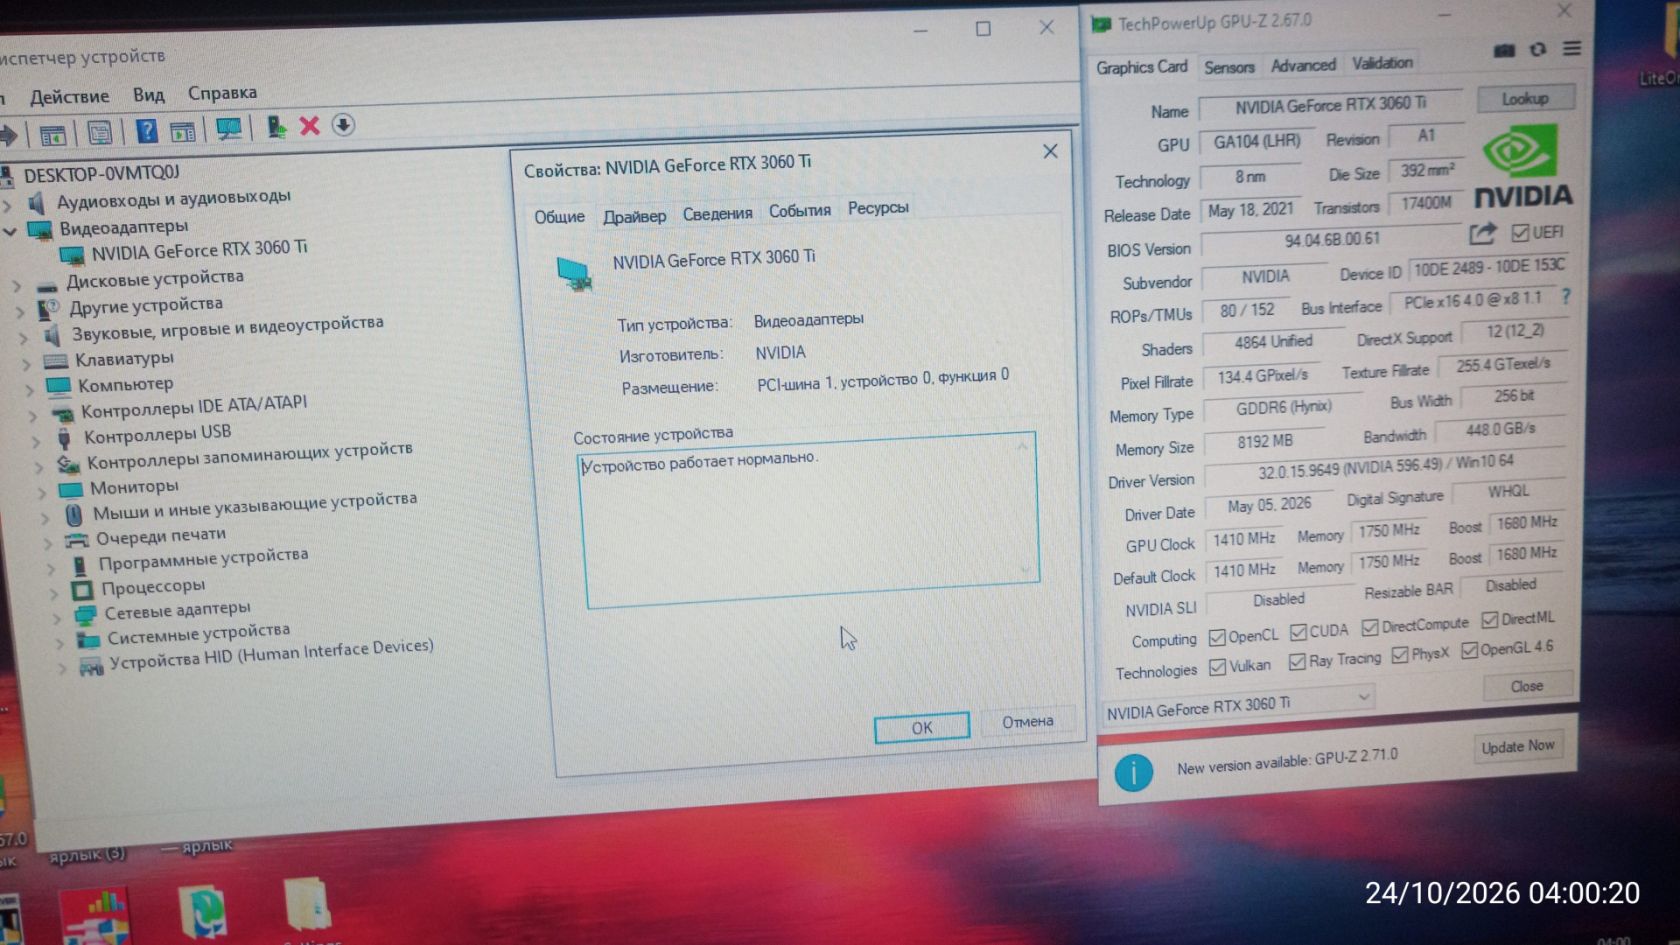Viewport: 1680px width, 945px height.
Task: Click the BIOS export share icon
Action: tap(1482, 234)
